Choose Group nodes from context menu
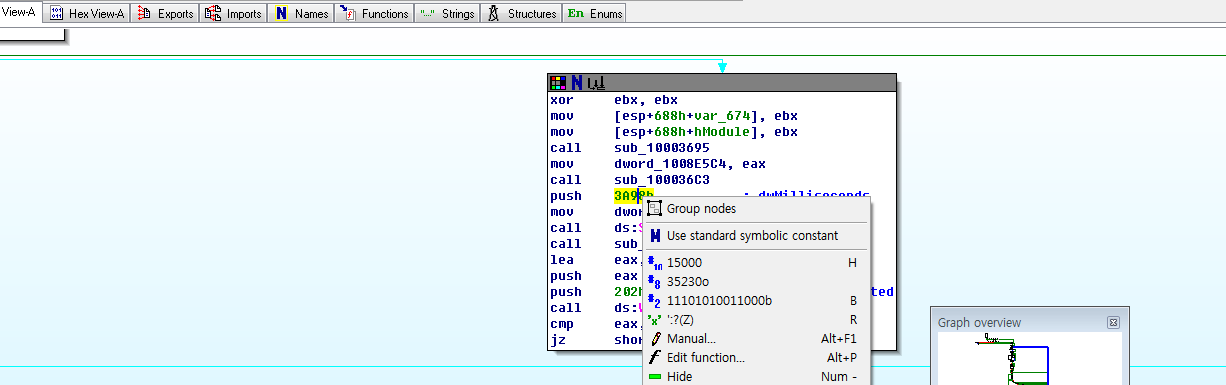 pos(756,209)
